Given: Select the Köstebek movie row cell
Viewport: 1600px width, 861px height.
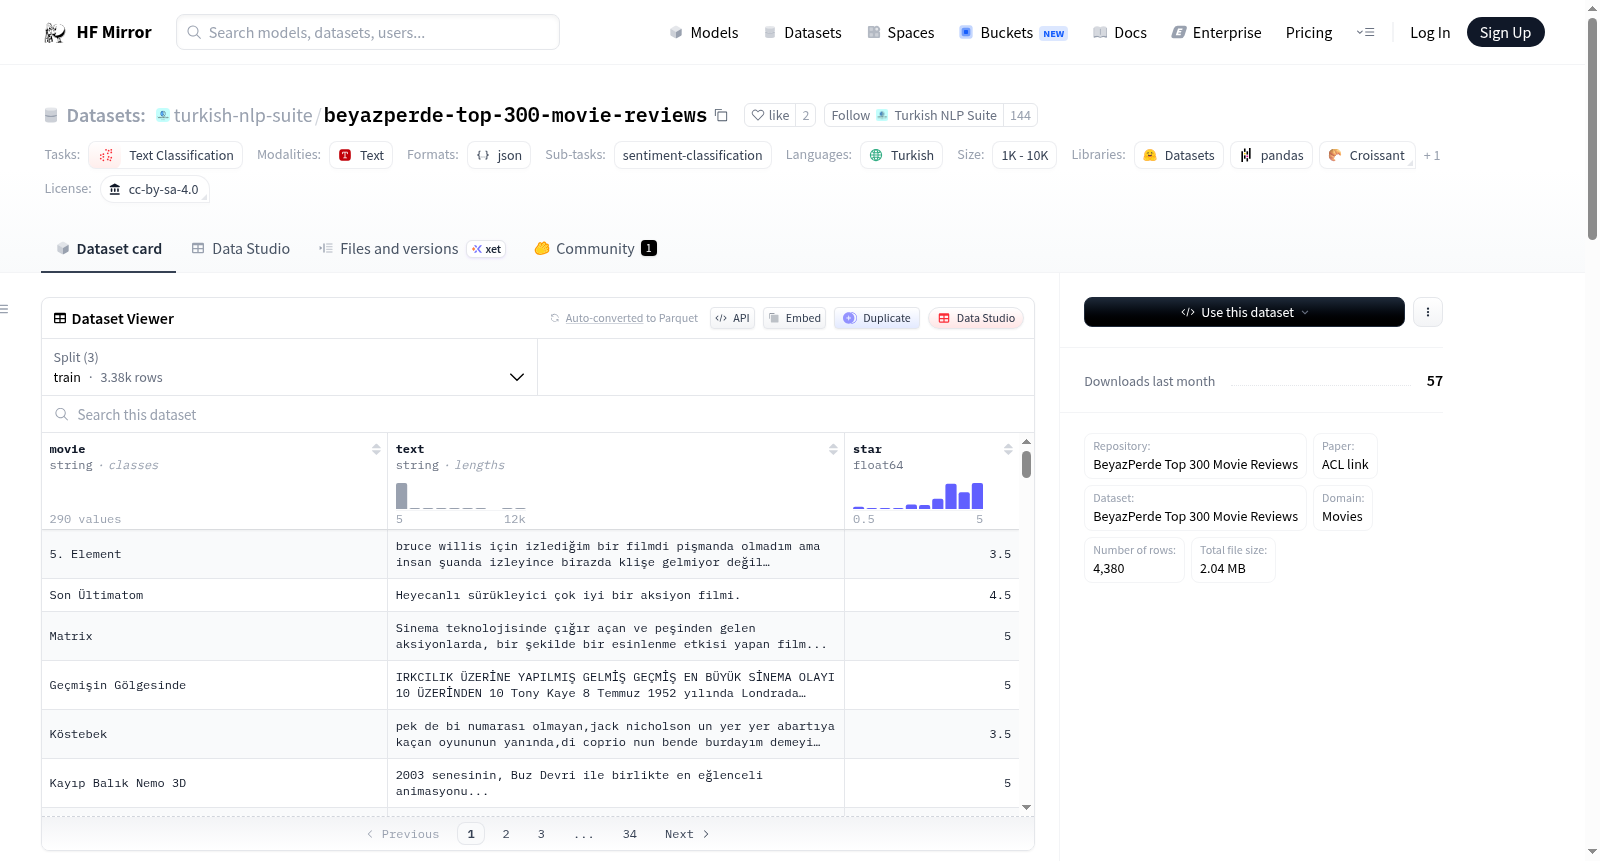Looking at the screenshot, I should (214, 734).
